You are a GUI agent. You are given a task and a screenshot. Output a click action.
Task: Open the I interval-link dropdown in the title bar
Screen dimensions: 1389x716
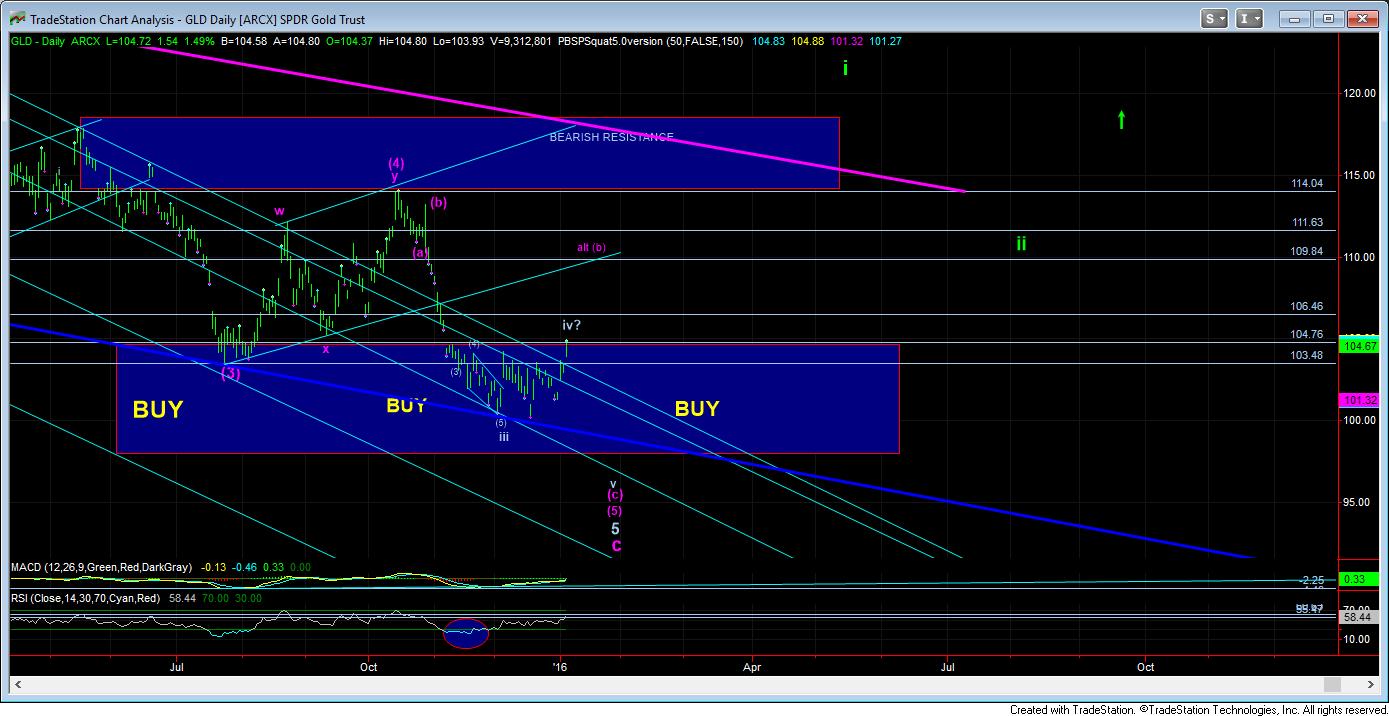click(1250, 18)
